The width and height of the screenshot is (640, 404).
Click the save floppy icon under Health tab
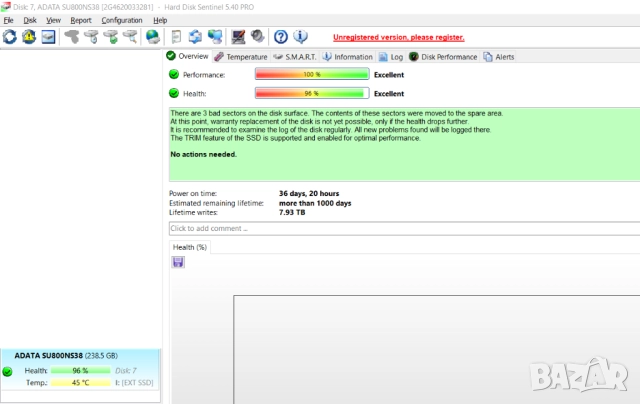pos(178,262)
